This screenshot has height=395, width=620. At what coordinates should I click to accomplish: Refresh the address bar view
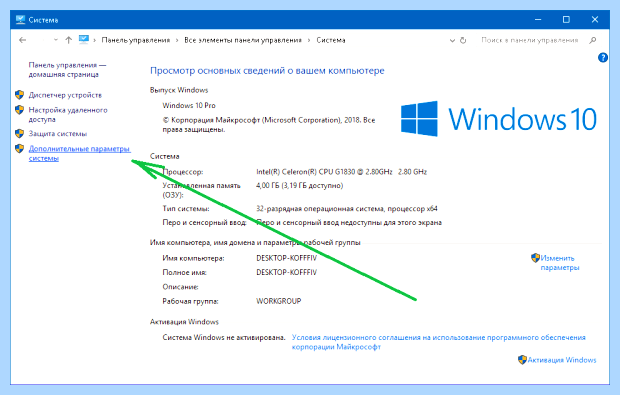(463, 40)
